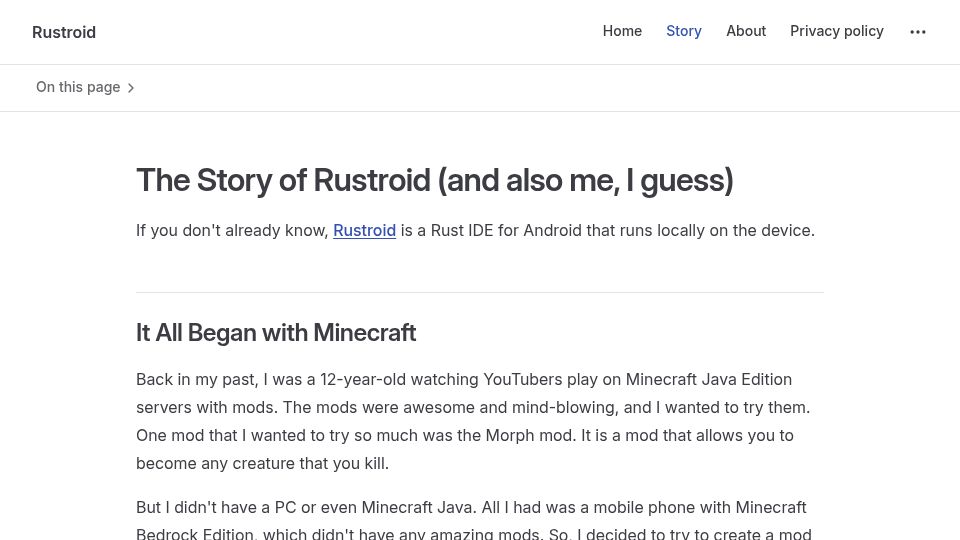
Task: Go to the Home page
Action: pos(622,31)
